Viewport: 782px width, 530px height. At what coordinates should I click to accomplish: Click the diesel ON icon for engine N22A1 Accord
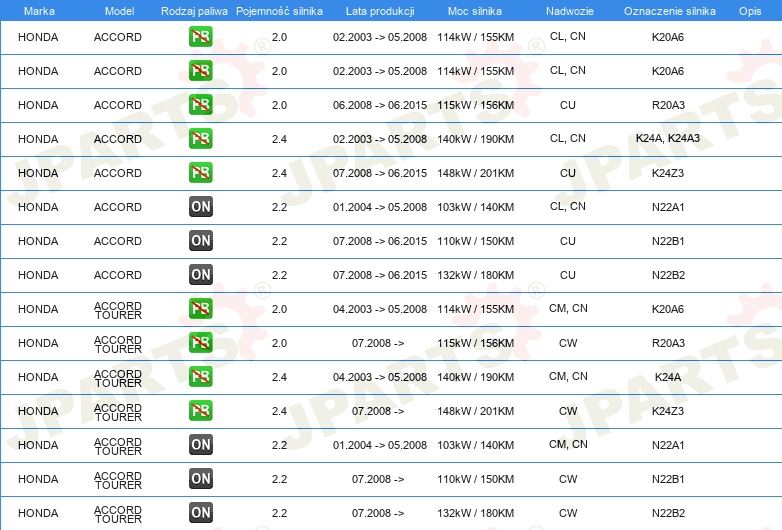point(200,206)
